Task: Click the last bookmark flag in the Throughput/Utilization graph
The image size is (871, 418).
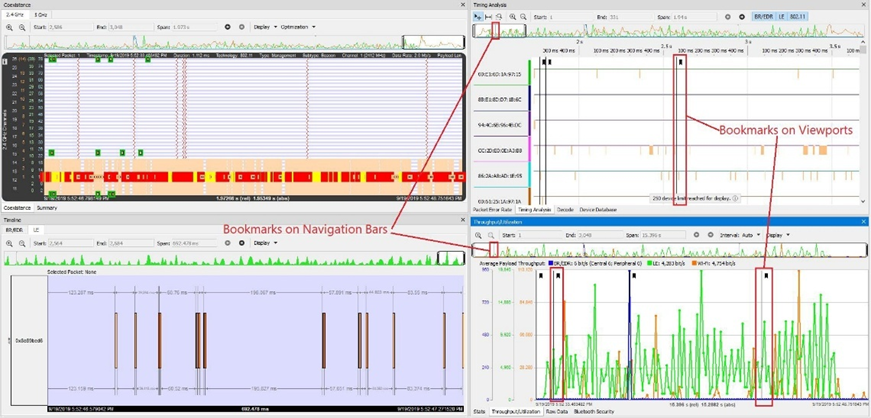Action: [x=765, y=275]
